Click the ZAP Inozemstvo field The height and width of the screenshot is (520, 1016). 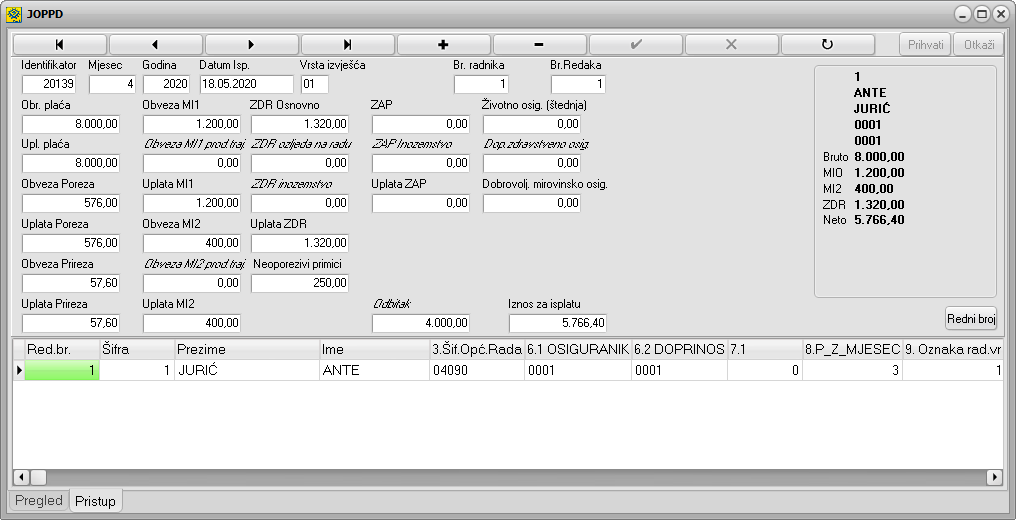(421, 163)
